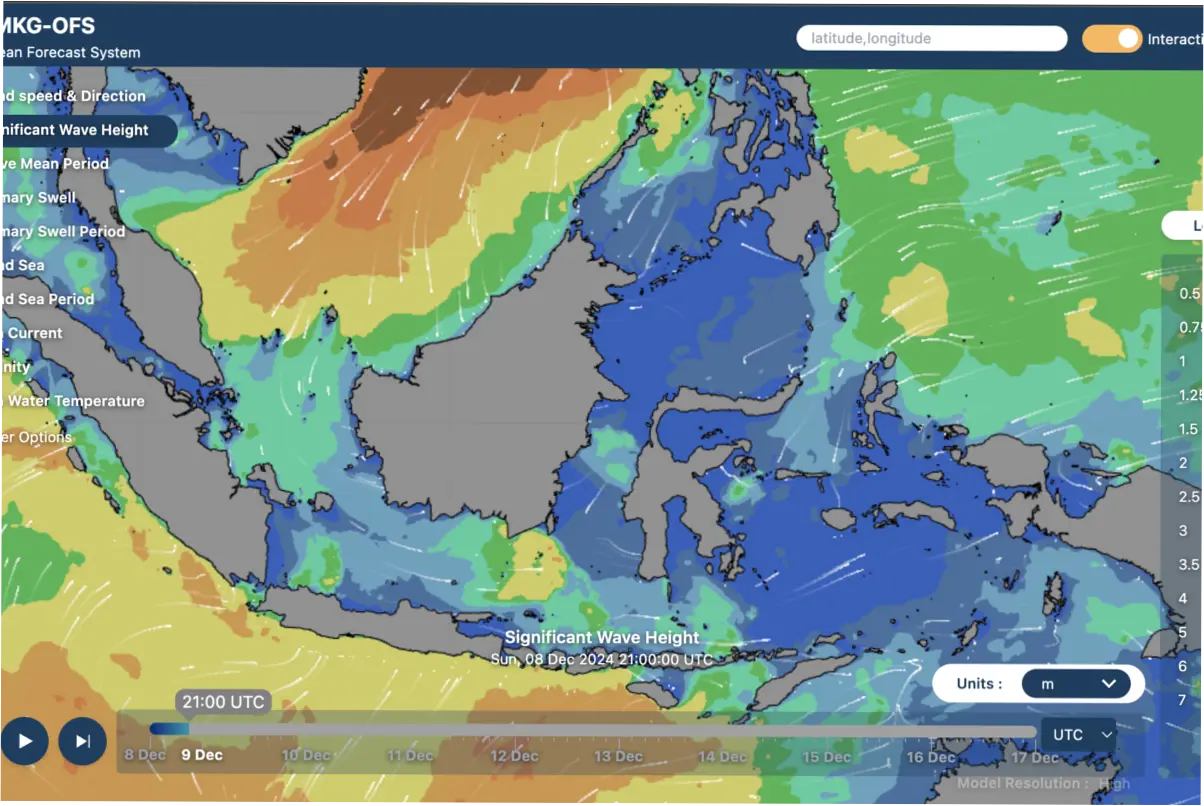1204x806 pixels.
Task: Click the legend tab at right edge
Action: tap(1183, 226)
